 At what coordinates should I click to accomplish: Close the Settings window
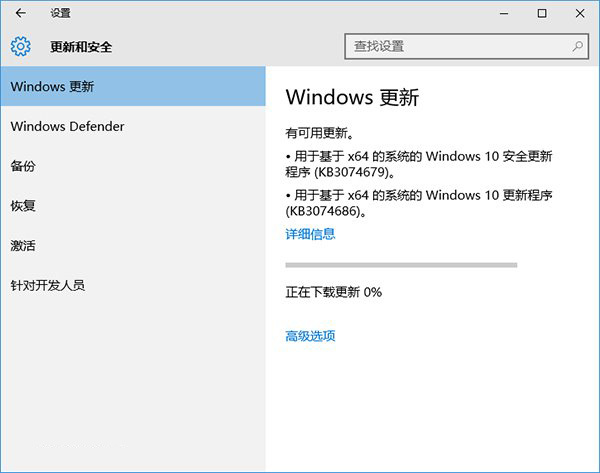click(579, 14)
